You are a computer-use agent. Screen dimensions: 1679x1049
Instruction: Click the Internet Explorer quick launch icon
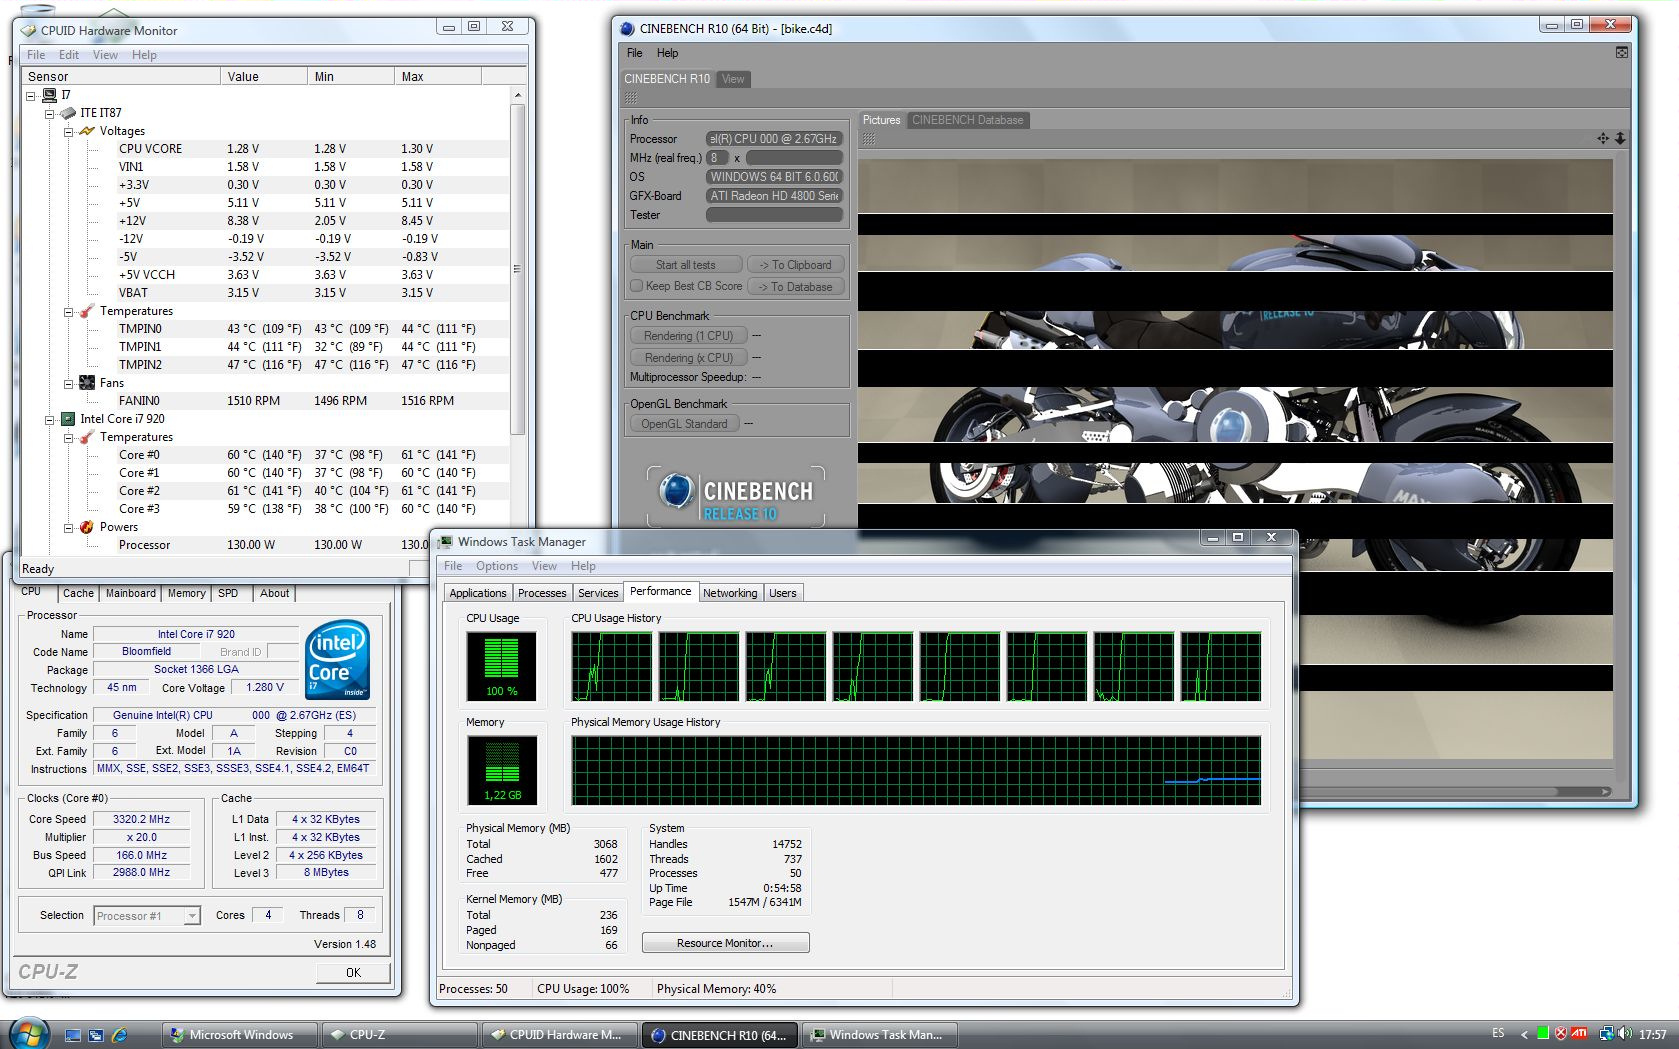(120, 1035)
